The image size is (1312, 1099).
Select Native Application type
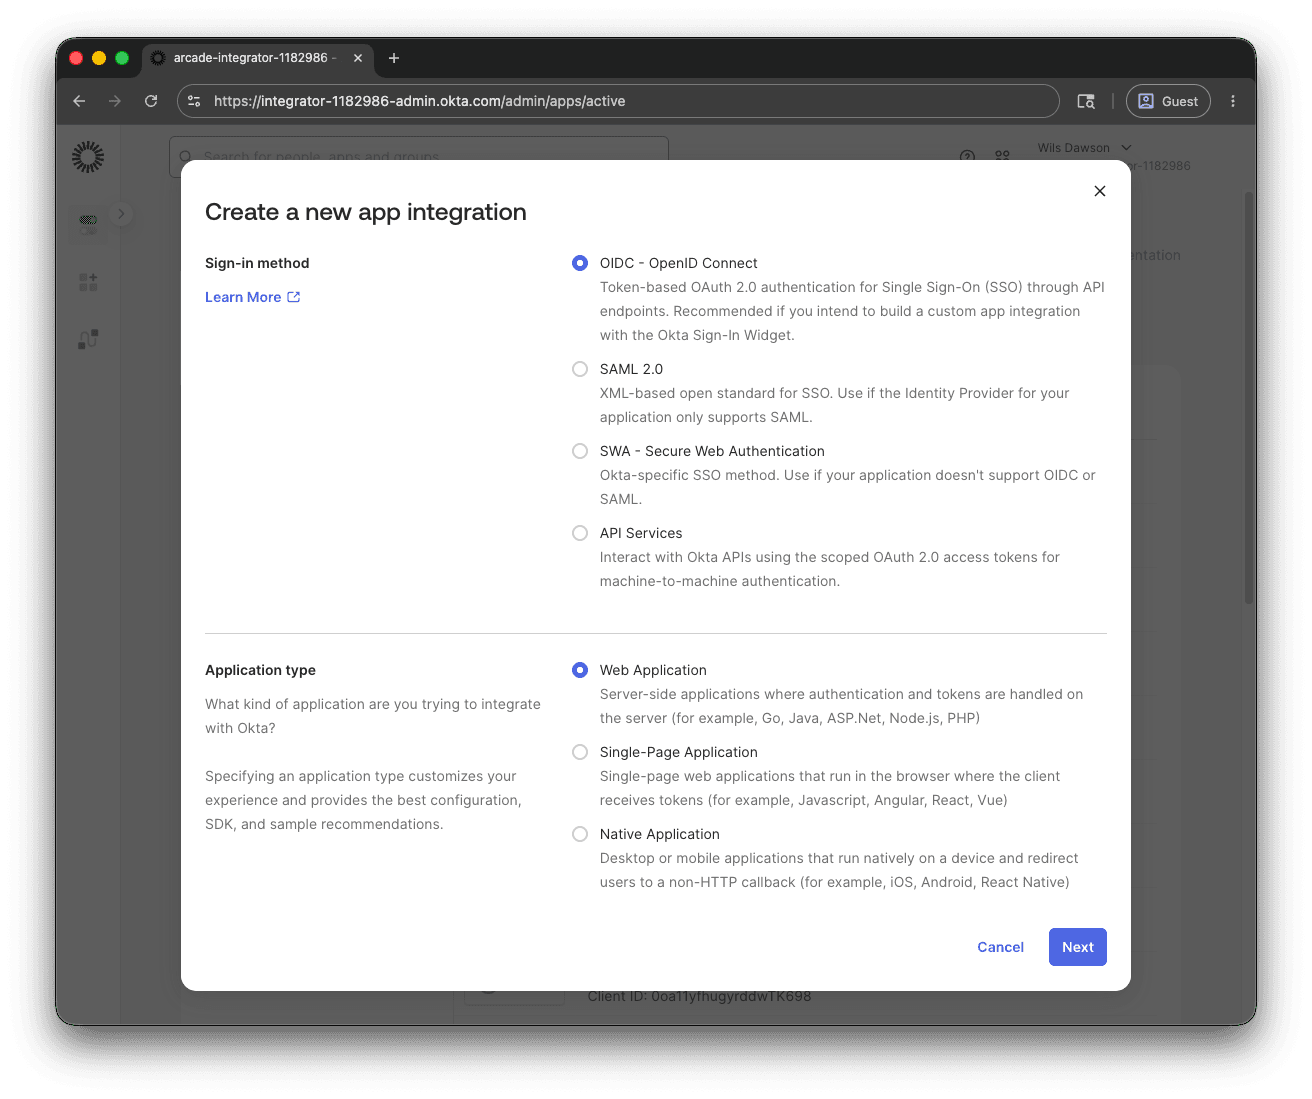click(x=580, y=834)
